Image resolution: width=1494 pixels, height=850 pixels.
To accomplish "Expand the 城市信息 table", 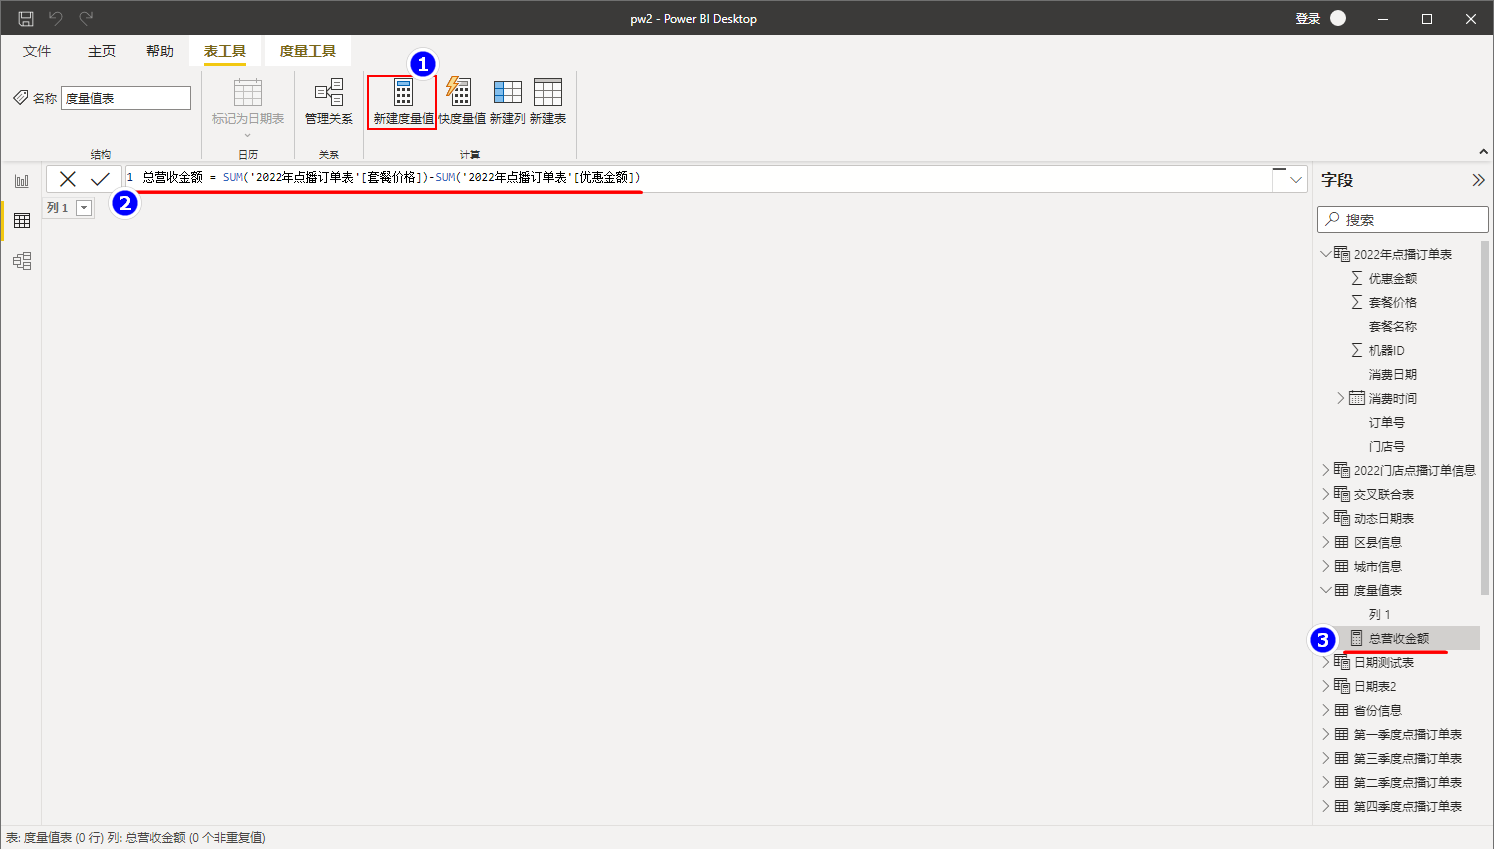I will pyautogui.click(x=1326, y=566).
